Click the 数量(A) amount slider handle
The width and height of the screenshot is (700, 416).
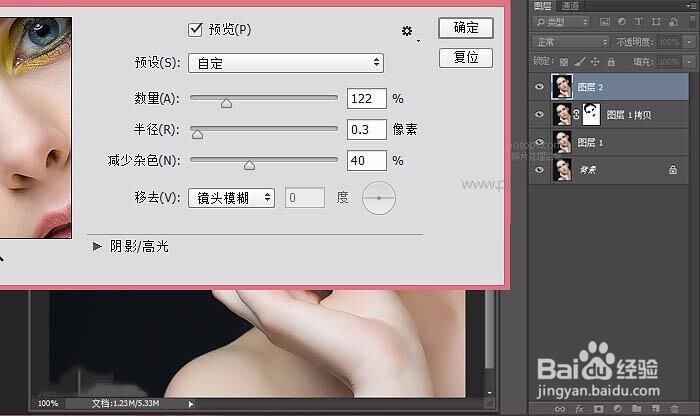(226, 104)
